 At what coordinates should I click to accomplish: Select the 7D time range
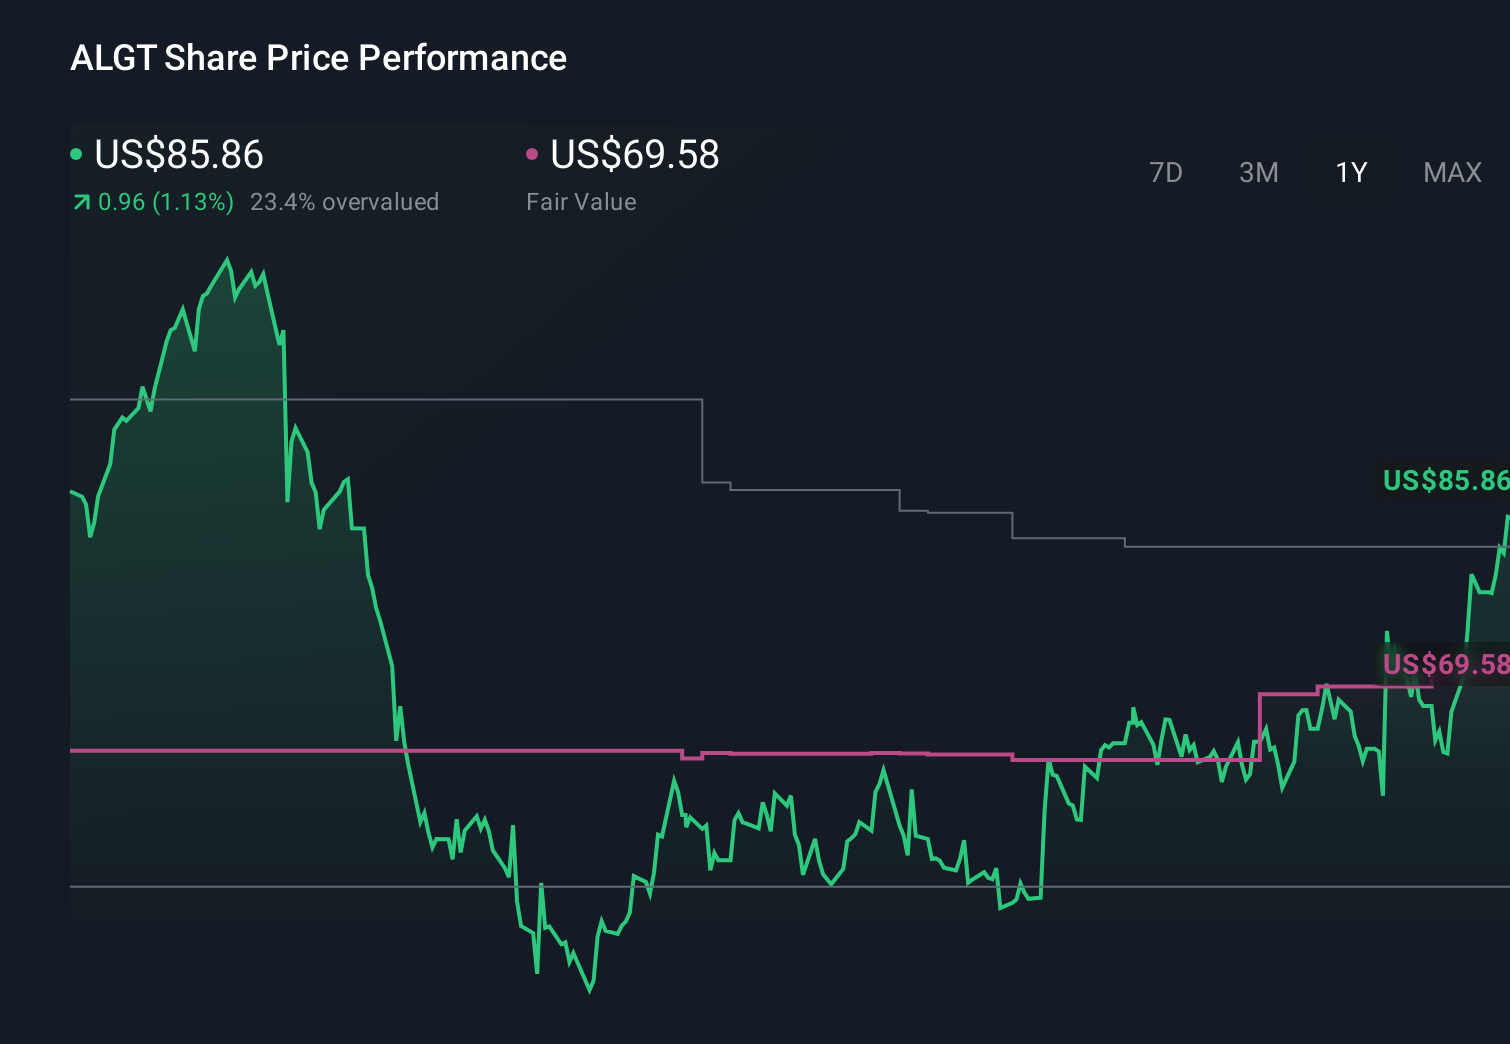pos(1166,172)
